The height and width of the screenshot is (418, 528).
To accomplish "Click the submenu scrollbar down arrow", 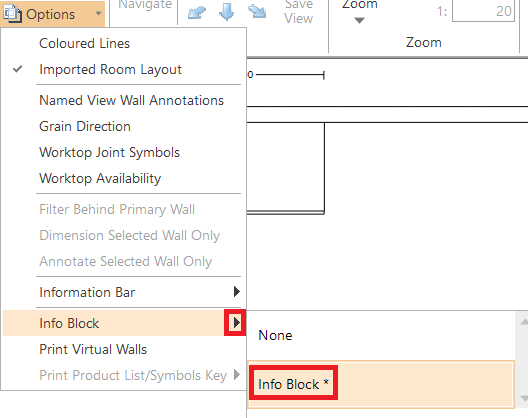I will (524, 399).
